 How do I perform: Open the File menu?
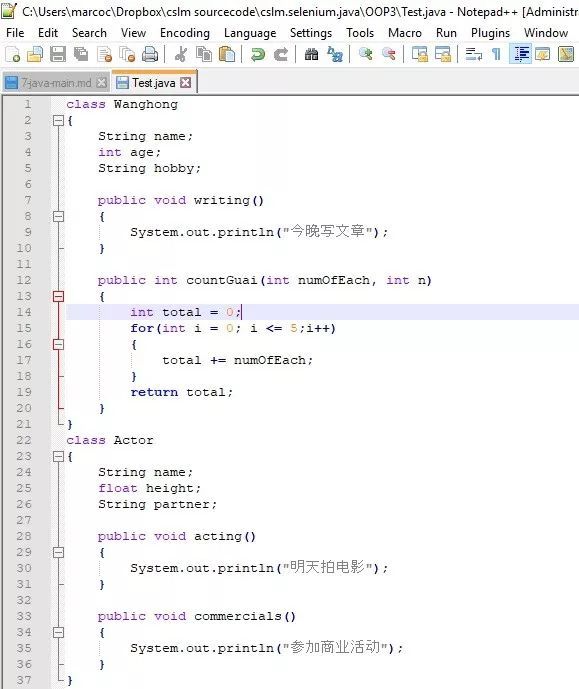pos(15,33)
